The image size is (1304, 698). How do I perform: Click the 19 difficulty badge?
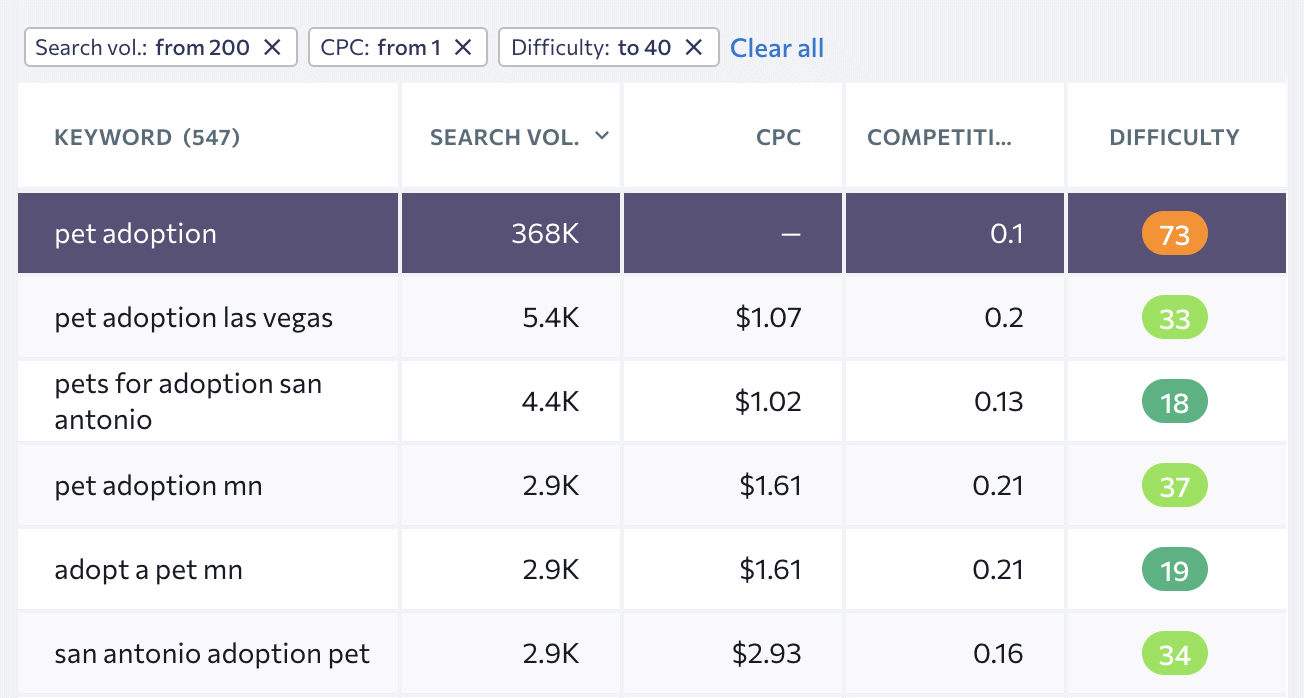(1174, 571)
